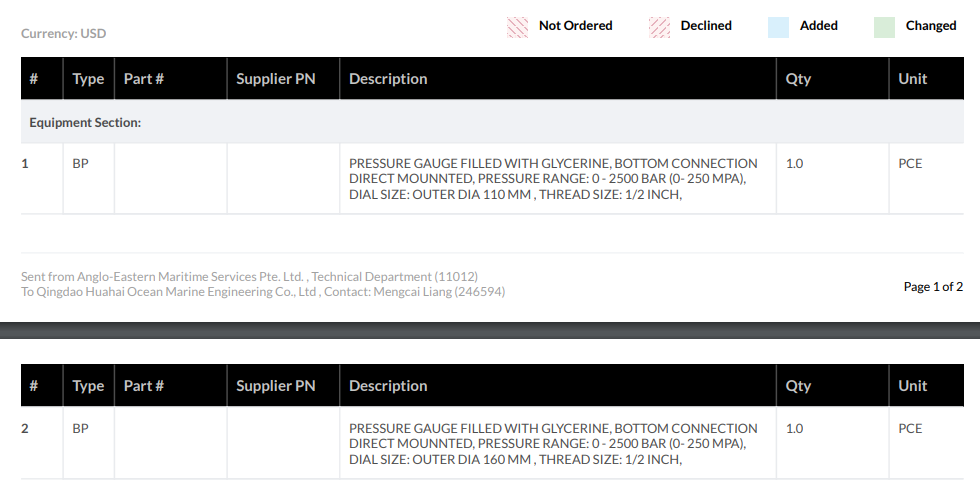This screenshot has width=980, height=485.
Task: Click the PCE unit in row 2
Action: click(x=910, y=428)
